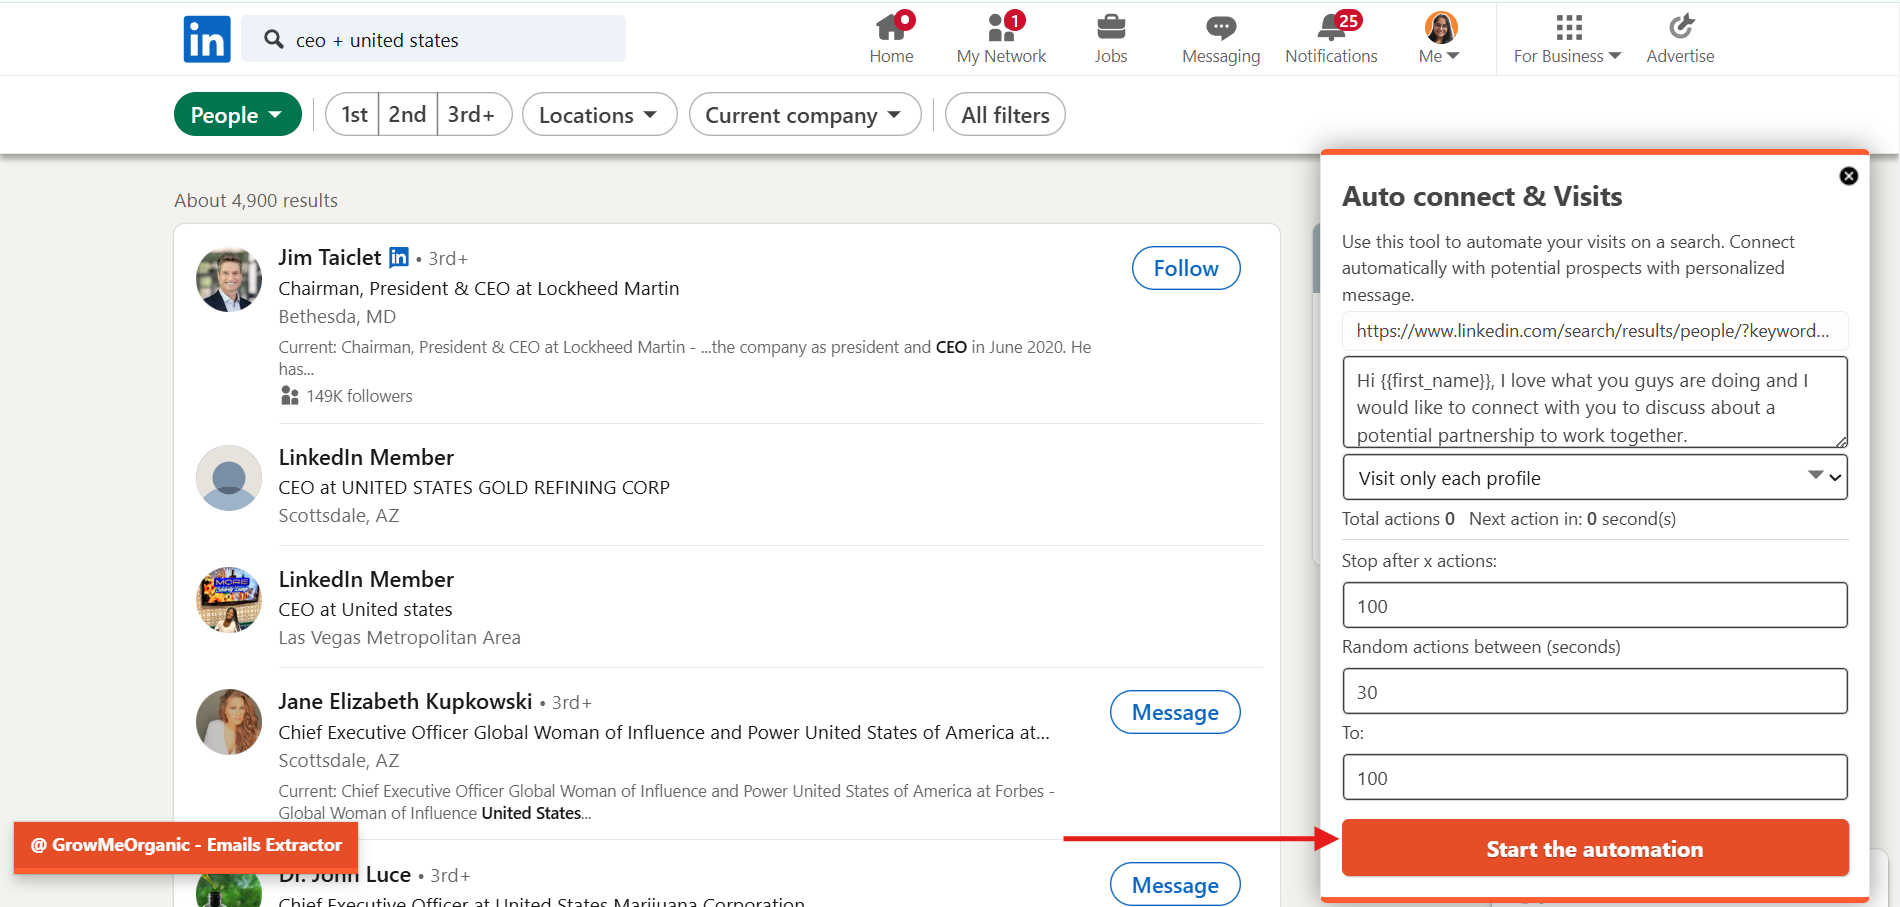The image size is (1900, 907).
Task: Click the LinkedIn badge icon beside Jim Taiclet
Action: click(399, 257)
